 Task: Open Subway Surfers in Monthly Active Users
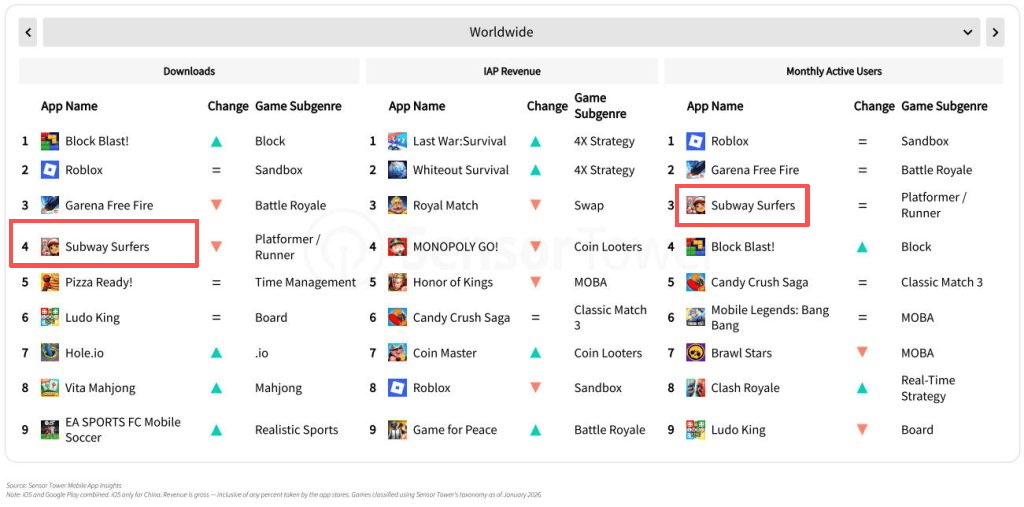pyautogui.click(x=752, y=206)
